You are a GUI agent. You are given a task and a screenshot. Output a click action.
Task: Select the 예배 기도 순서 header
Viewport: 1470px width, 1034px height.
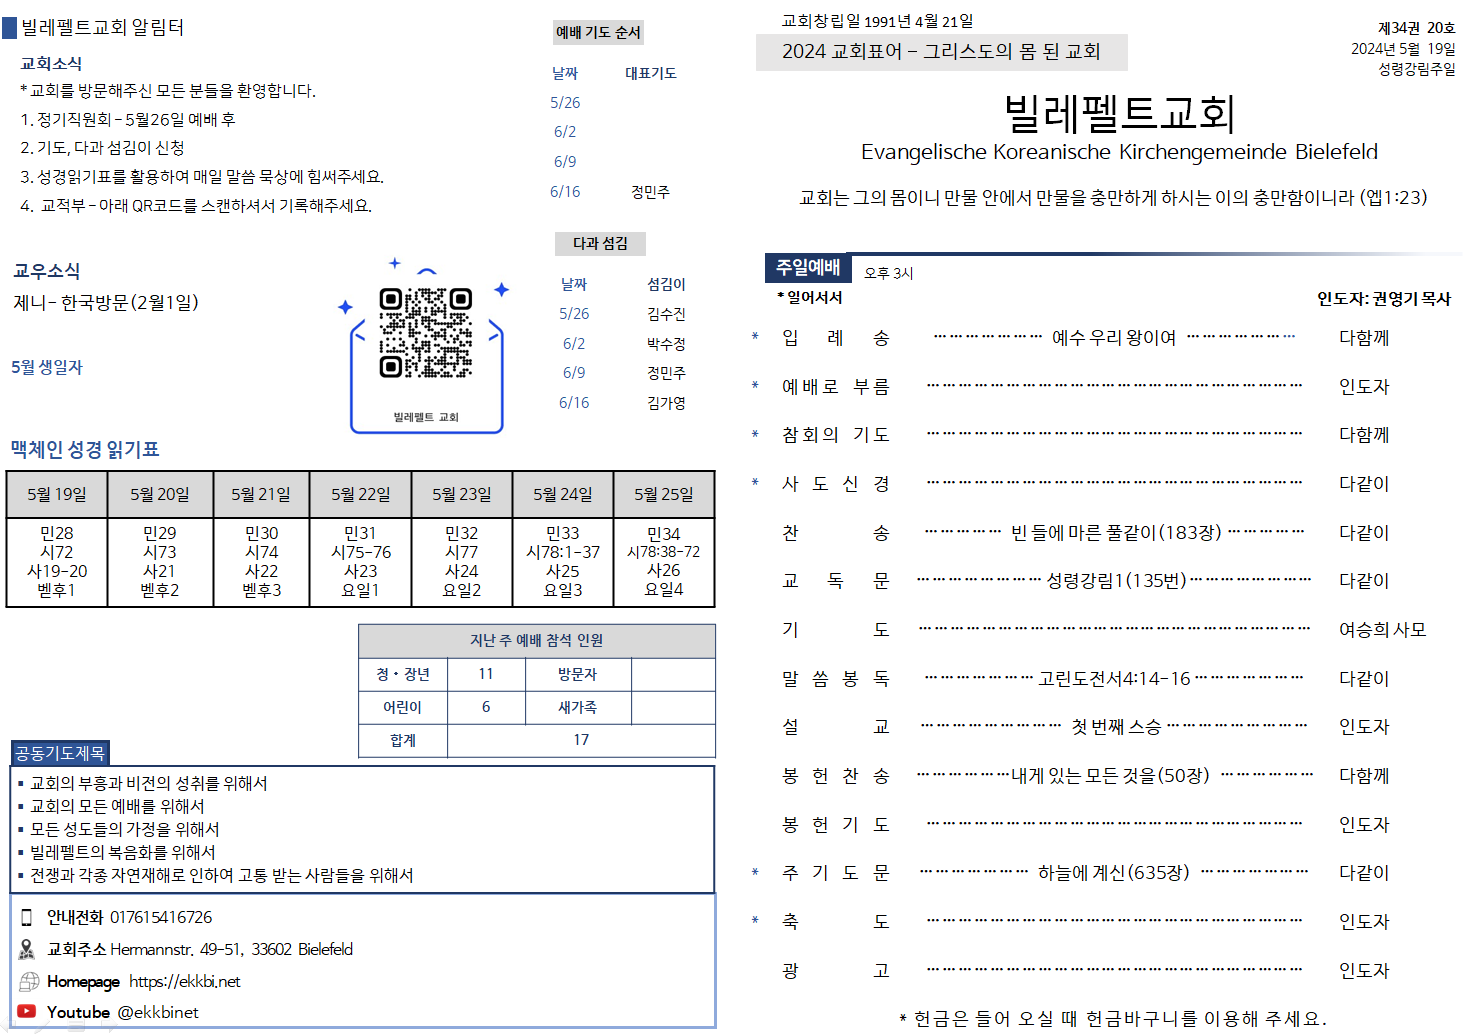click(598, 32)
